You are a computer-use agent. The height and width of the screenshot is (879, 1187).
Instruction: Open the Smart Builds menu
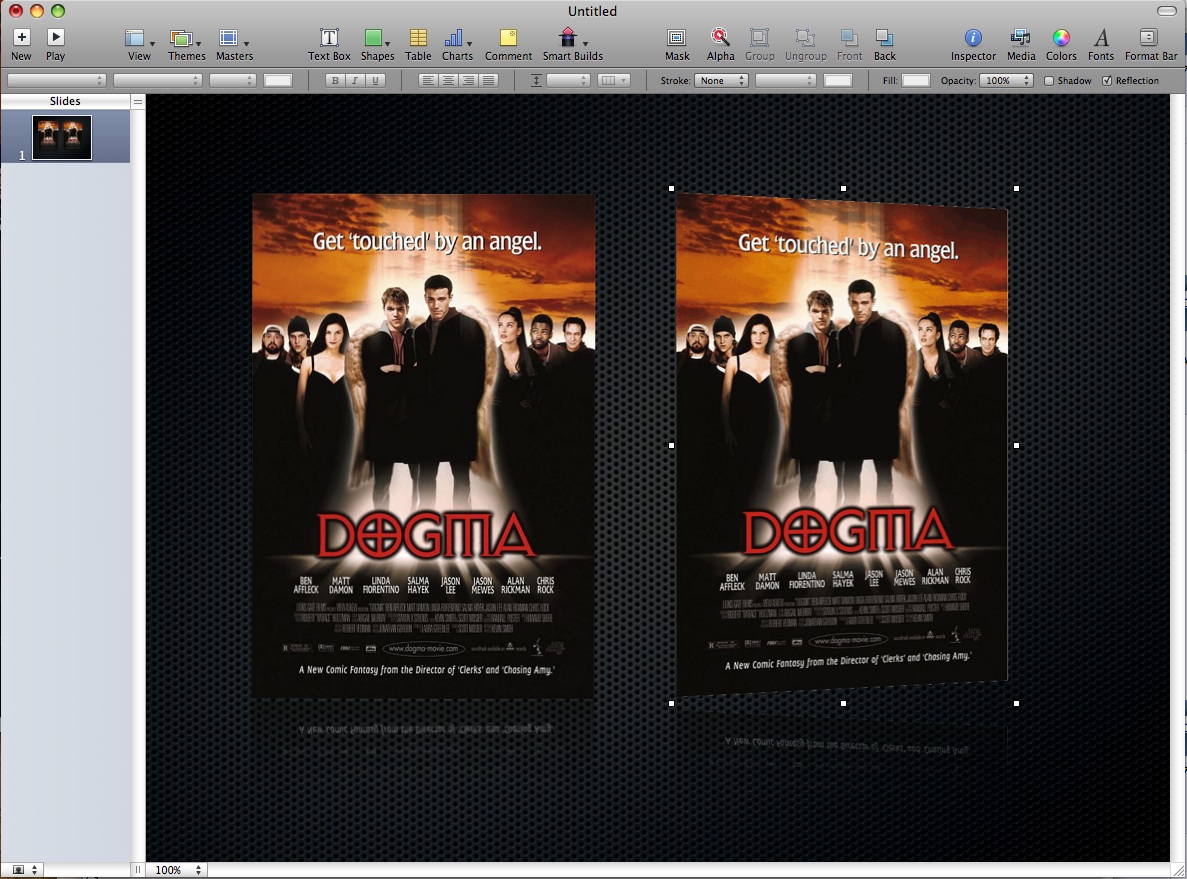pyautogui.click(x=572, y=45)
